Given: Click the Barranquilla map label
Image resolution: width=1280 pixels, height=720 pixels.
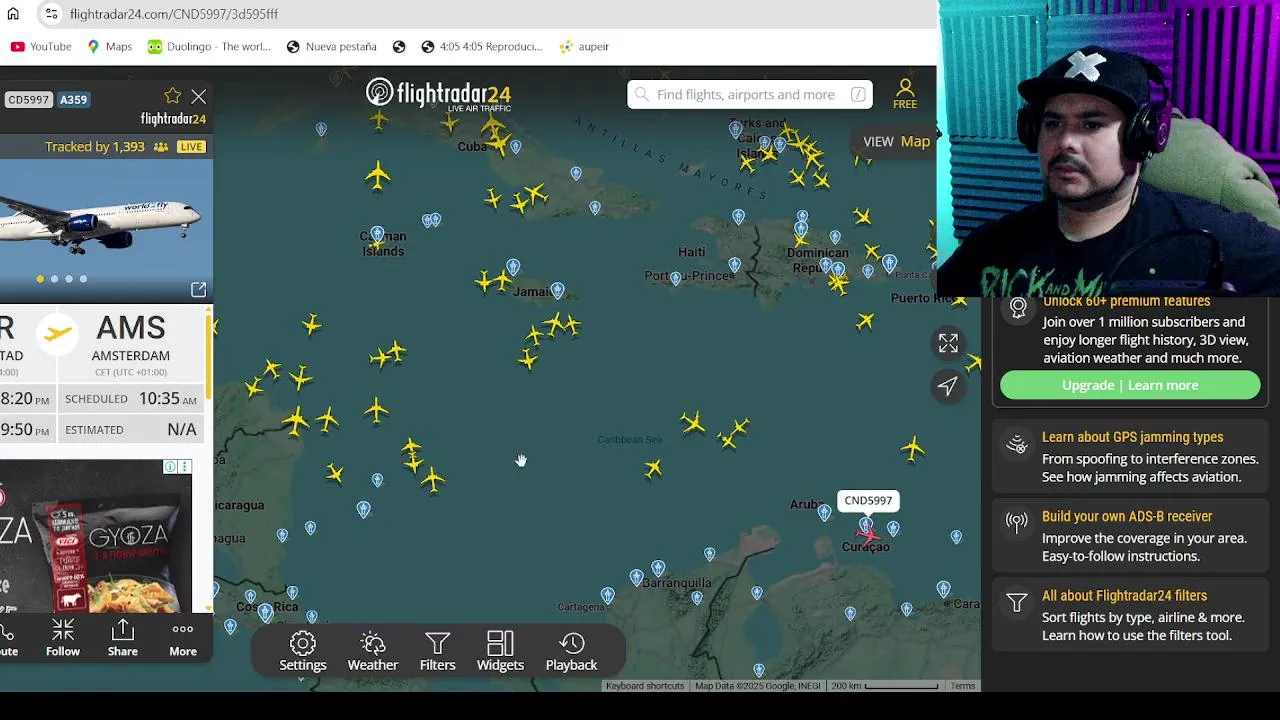Looking at the screenshot, I should tap(677, 583).
